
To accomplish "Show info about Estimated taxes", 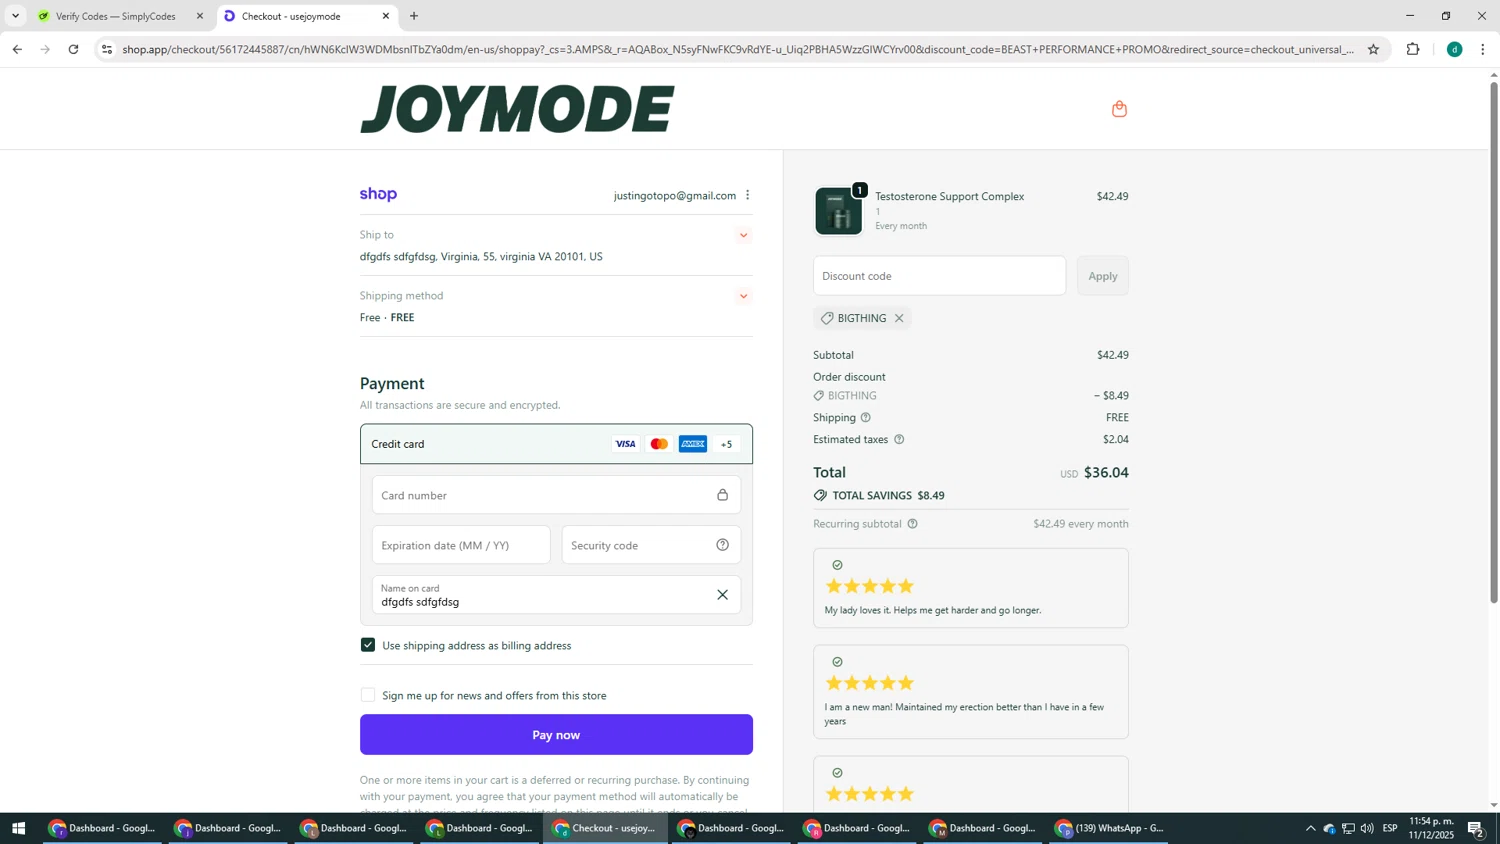I will coord(899,439).
